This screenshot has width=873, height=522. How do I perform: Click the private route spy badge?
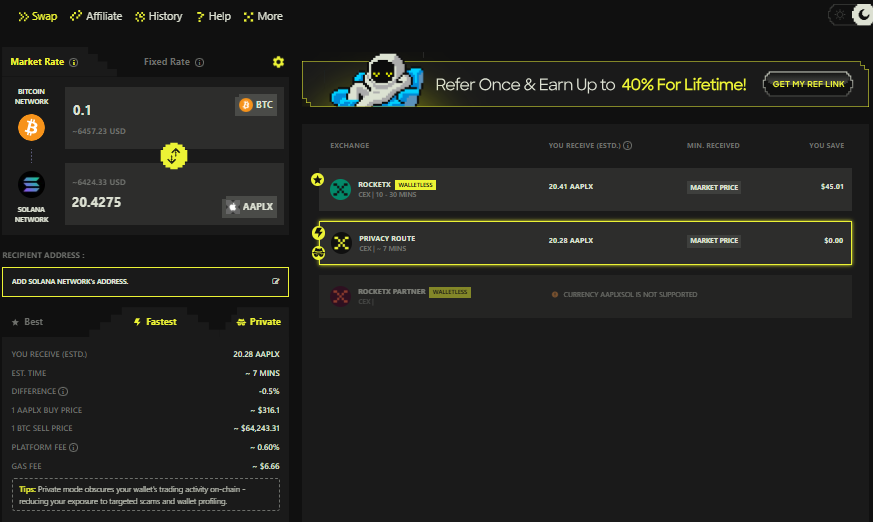point(318,253)
